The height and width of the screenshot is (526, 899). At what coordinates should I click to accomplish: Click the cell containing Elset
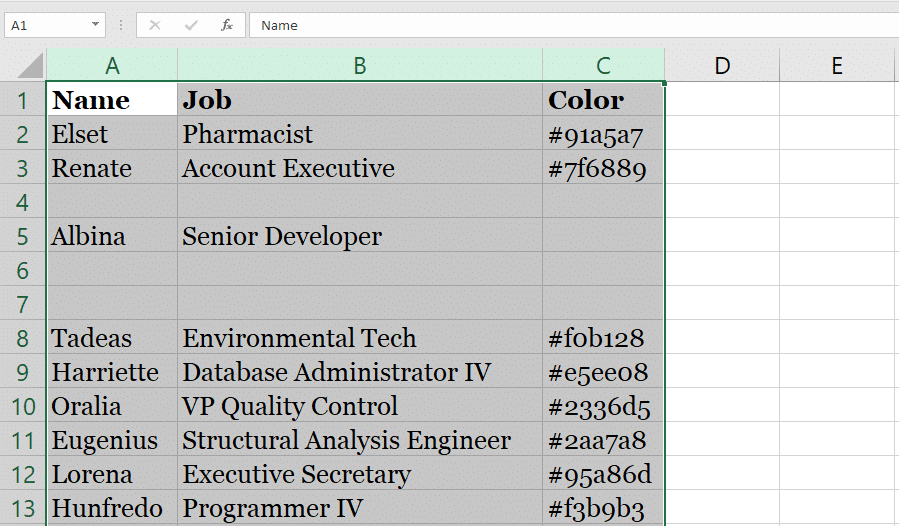(112, 134)
